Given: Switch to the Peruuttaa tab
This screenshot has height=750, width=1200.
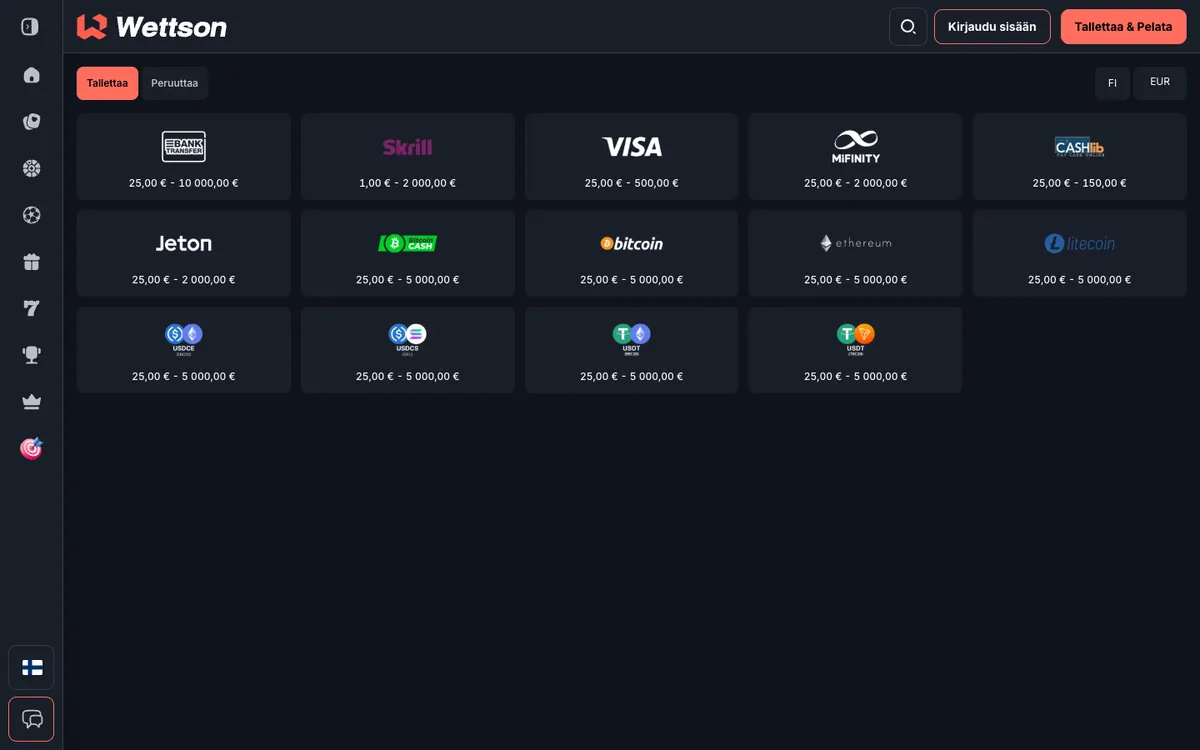Looking at the screenshot, I should pyautogui.click(x=174, y=83).
